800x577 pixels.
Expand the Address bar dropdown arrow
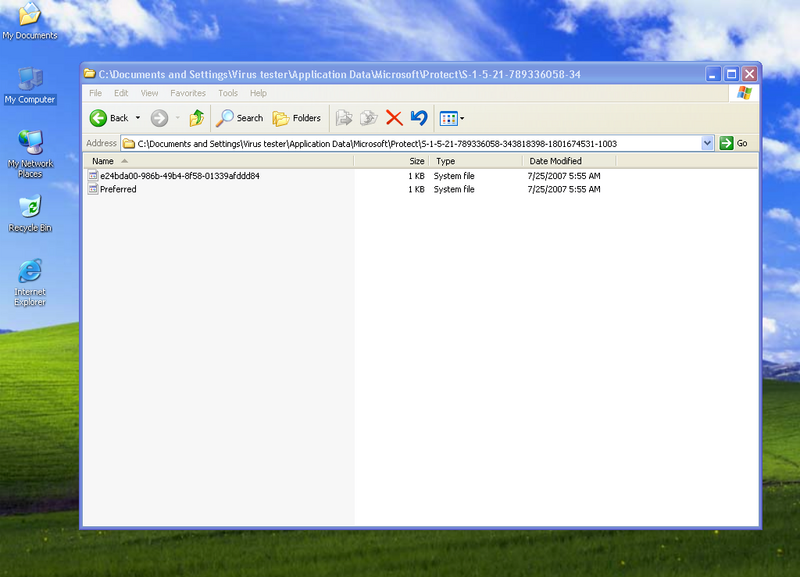[x=707, y=143]
